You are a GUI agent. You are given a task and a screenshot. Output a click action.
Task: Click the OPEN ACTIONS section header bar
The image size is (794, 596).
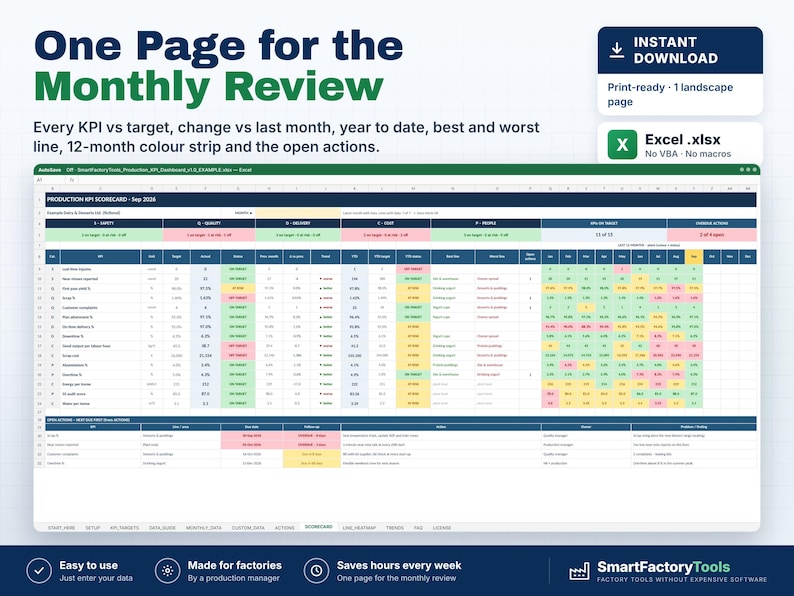coord(401,420)
